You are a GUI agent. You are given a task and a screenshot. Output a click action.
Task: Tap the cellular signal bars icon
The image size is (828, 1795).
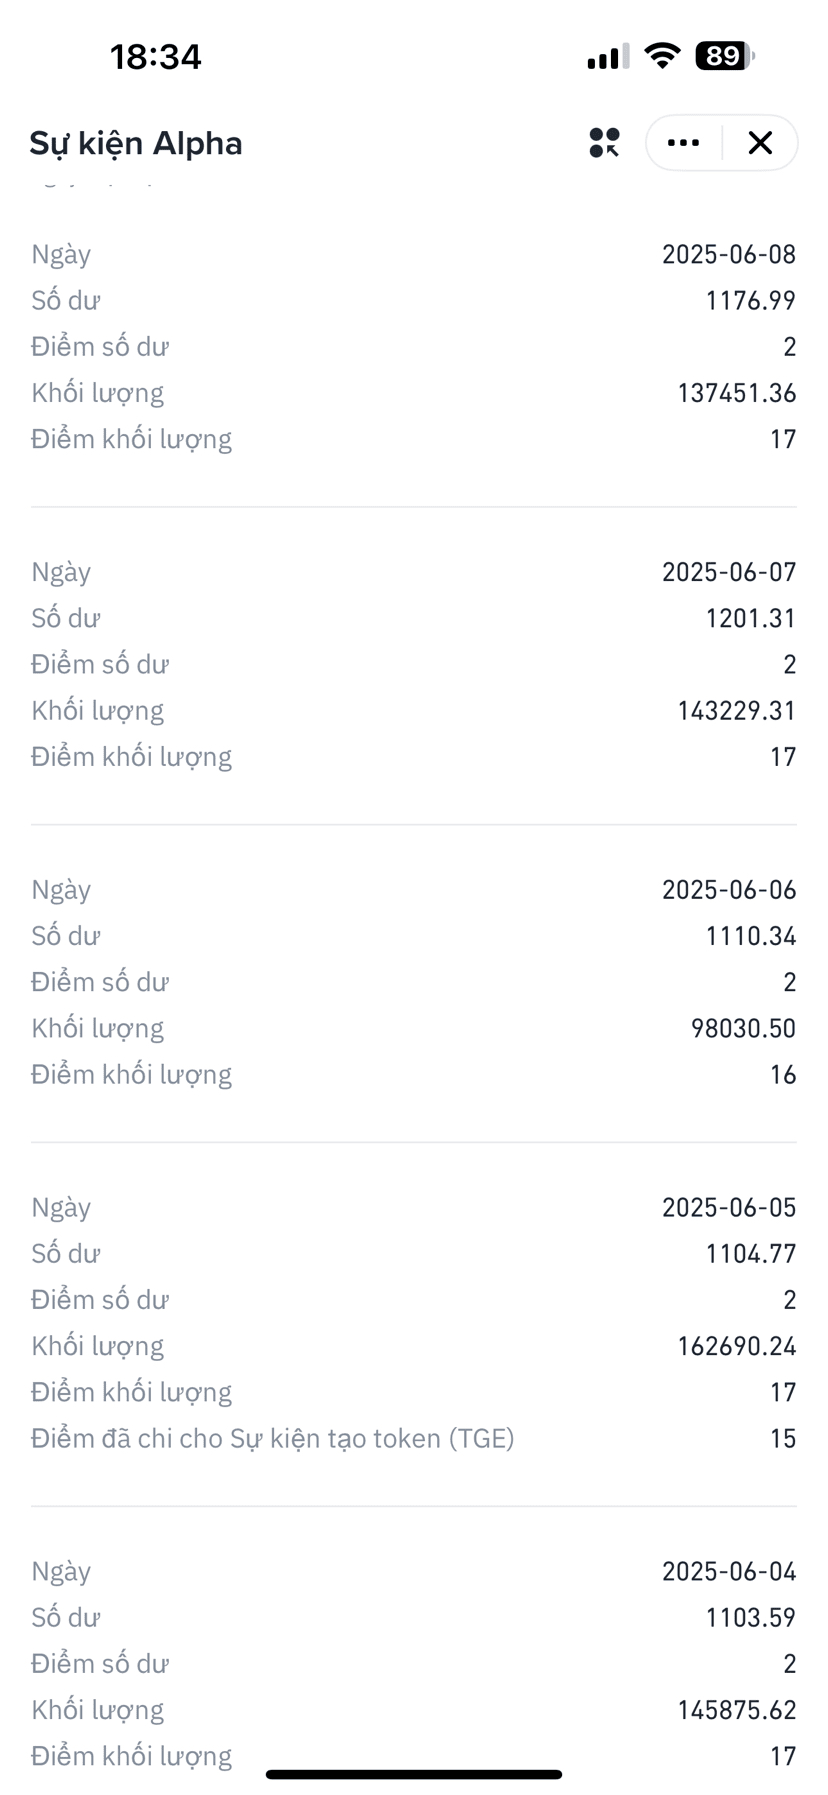[x=608, y=57]
